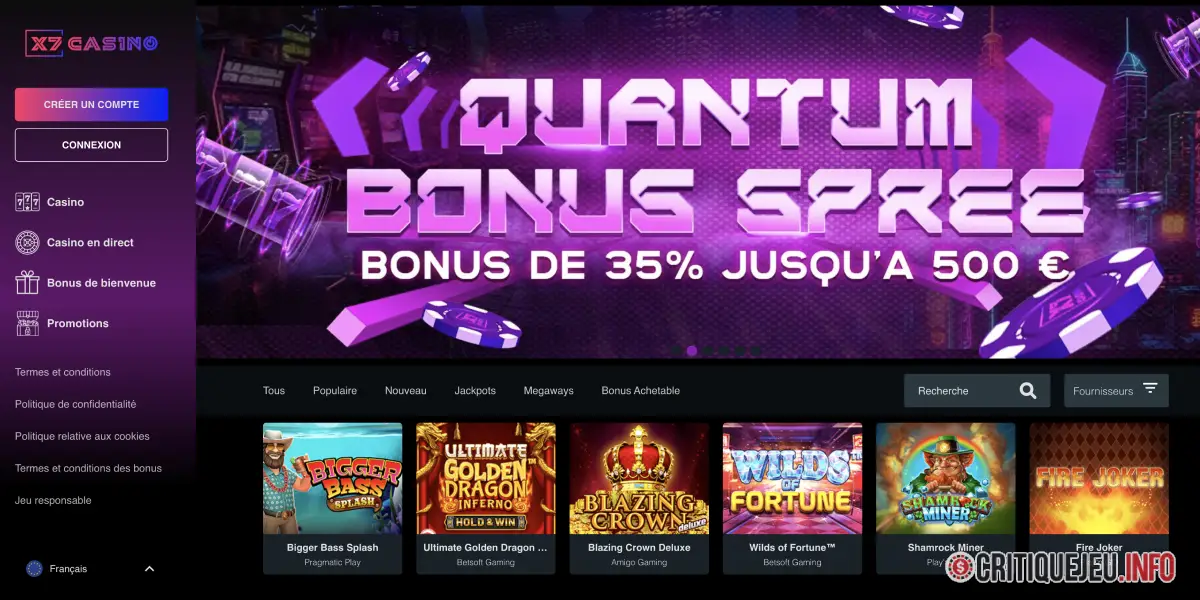Open the Bigger Bass Splash game thumbnail
1200x600 pixels.
(332, 479)
